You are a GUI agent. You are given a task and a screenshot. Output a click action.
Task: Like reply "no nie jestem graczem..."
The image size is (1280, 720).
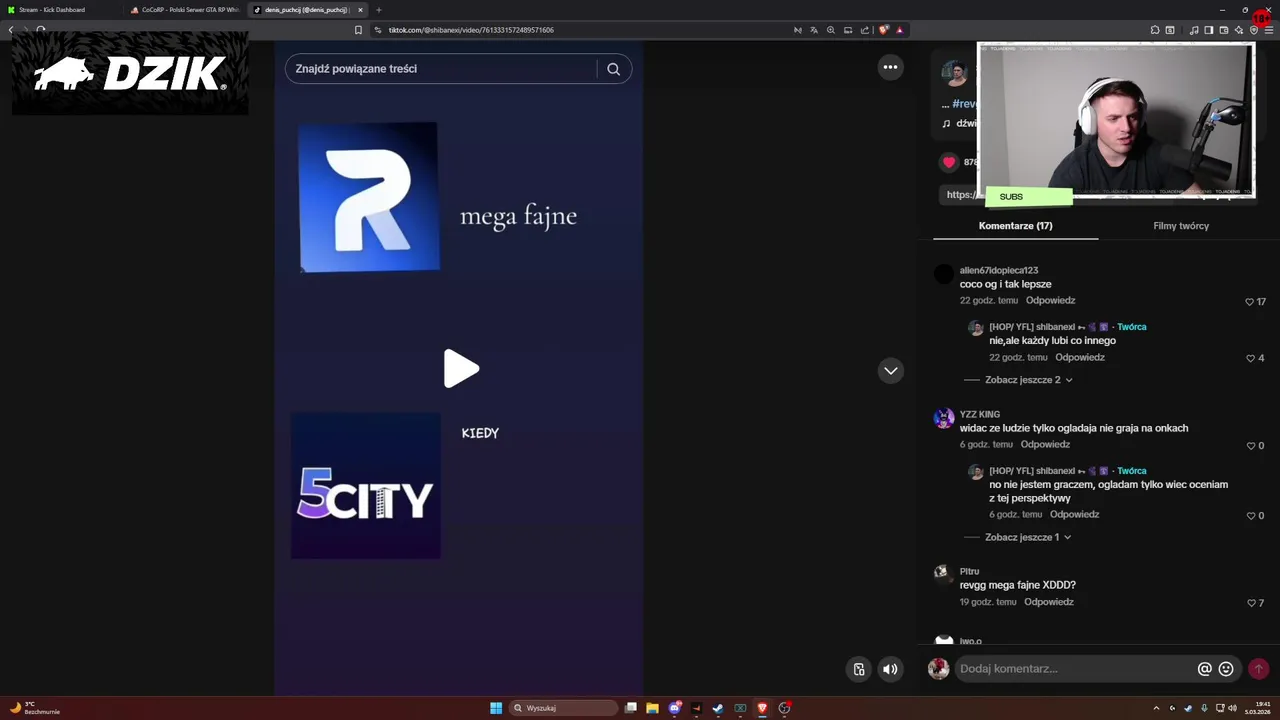[x=1250, y=516]
